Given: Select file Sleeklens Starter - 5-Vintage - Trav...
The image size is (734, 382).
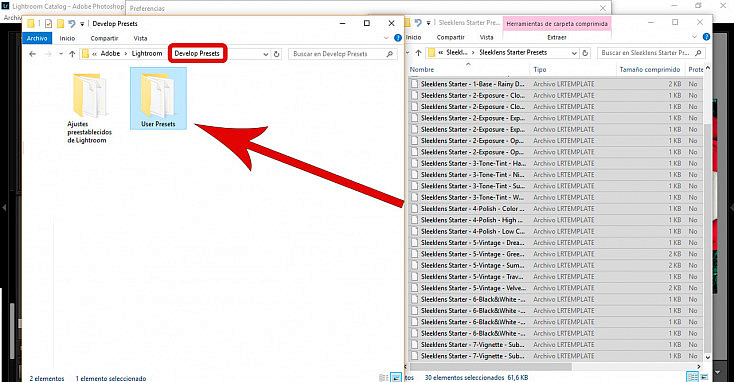Looking at the screenshot, I should (x=473, y=277).
